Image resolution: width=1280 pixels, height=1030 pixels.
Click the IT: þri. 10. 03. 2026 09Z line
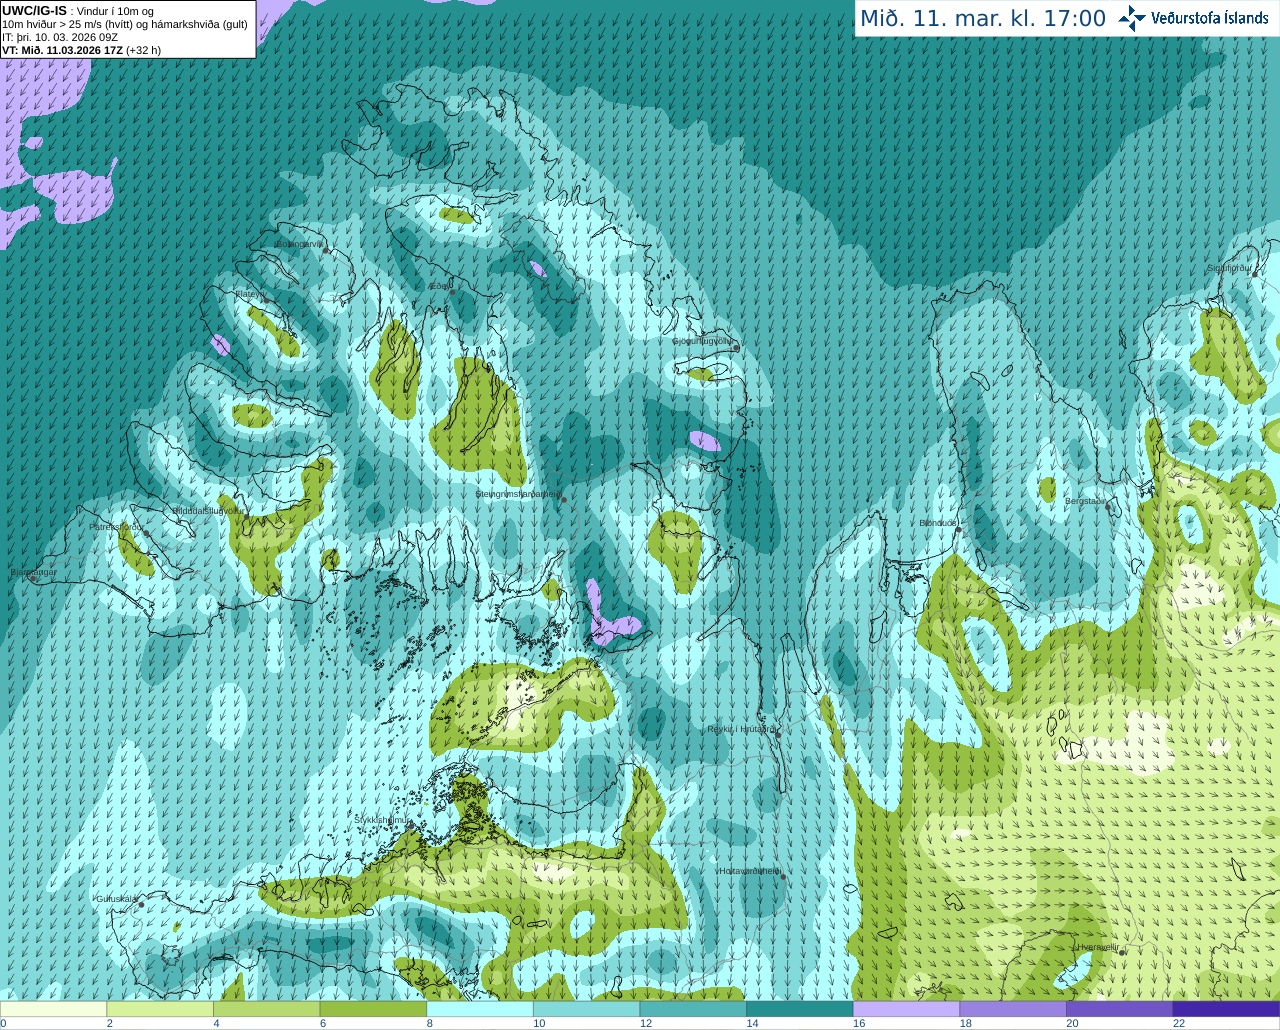click(x=60, y=37)
